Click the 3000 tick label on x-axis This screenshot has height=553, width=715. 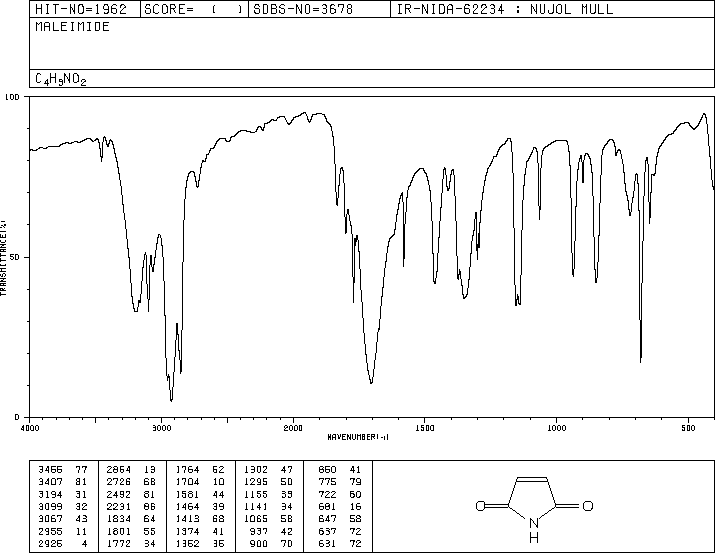161,428
